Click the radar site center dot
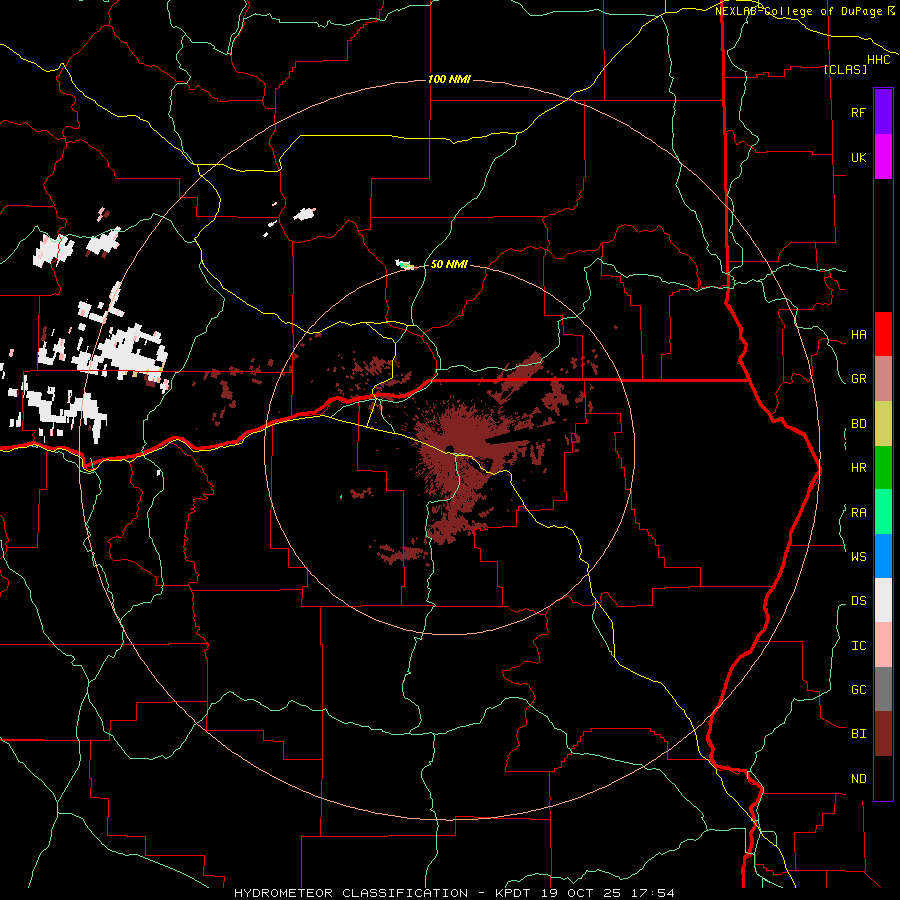 tap(450, 448)
